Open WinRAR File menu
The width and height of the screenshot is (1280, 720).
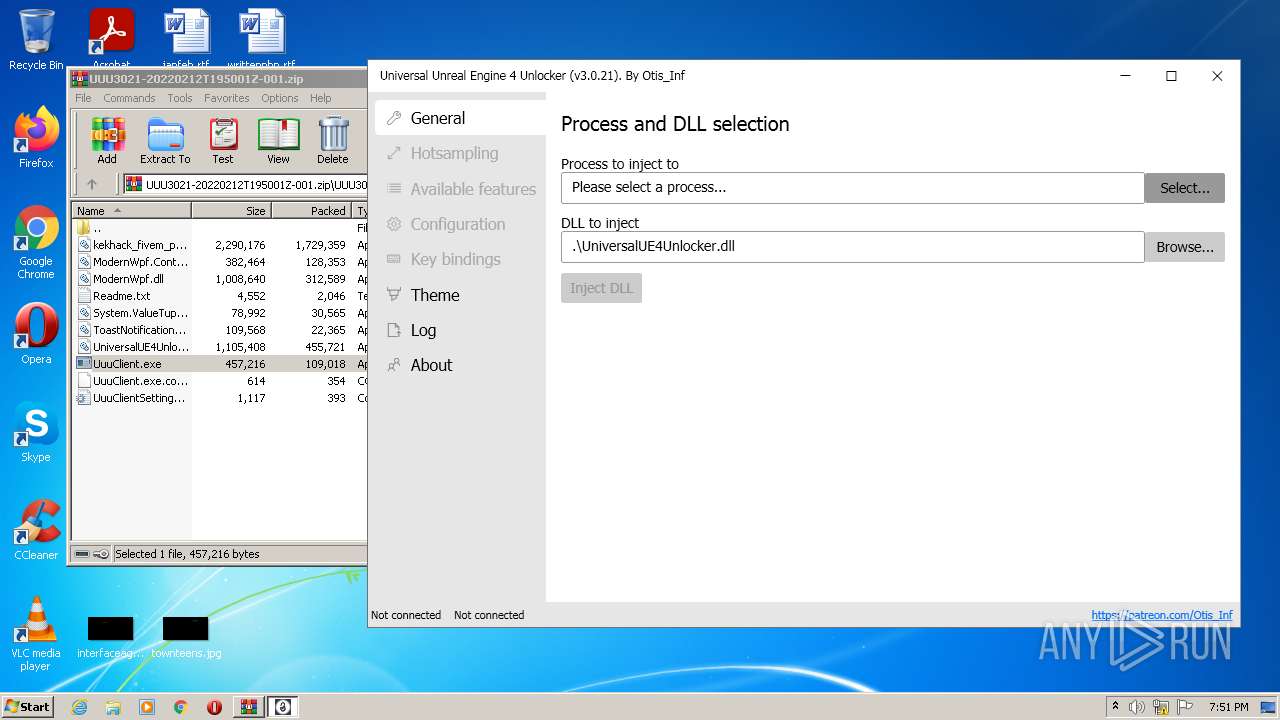point(83,98)
